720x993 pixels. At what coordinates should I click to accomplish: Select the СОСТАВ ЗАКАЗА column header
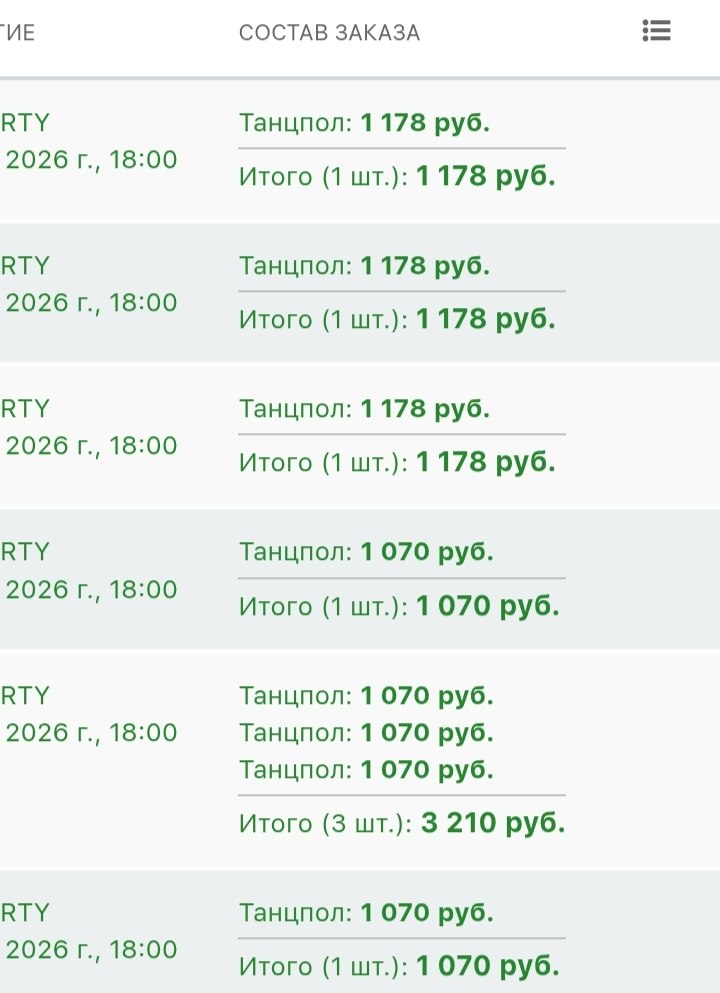click(x=329, y=33)
